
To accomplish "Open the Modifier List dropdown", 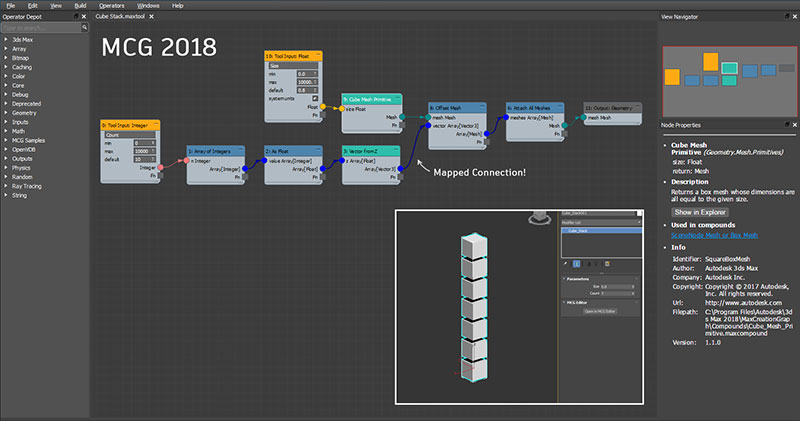I will [x=600, y=223].
